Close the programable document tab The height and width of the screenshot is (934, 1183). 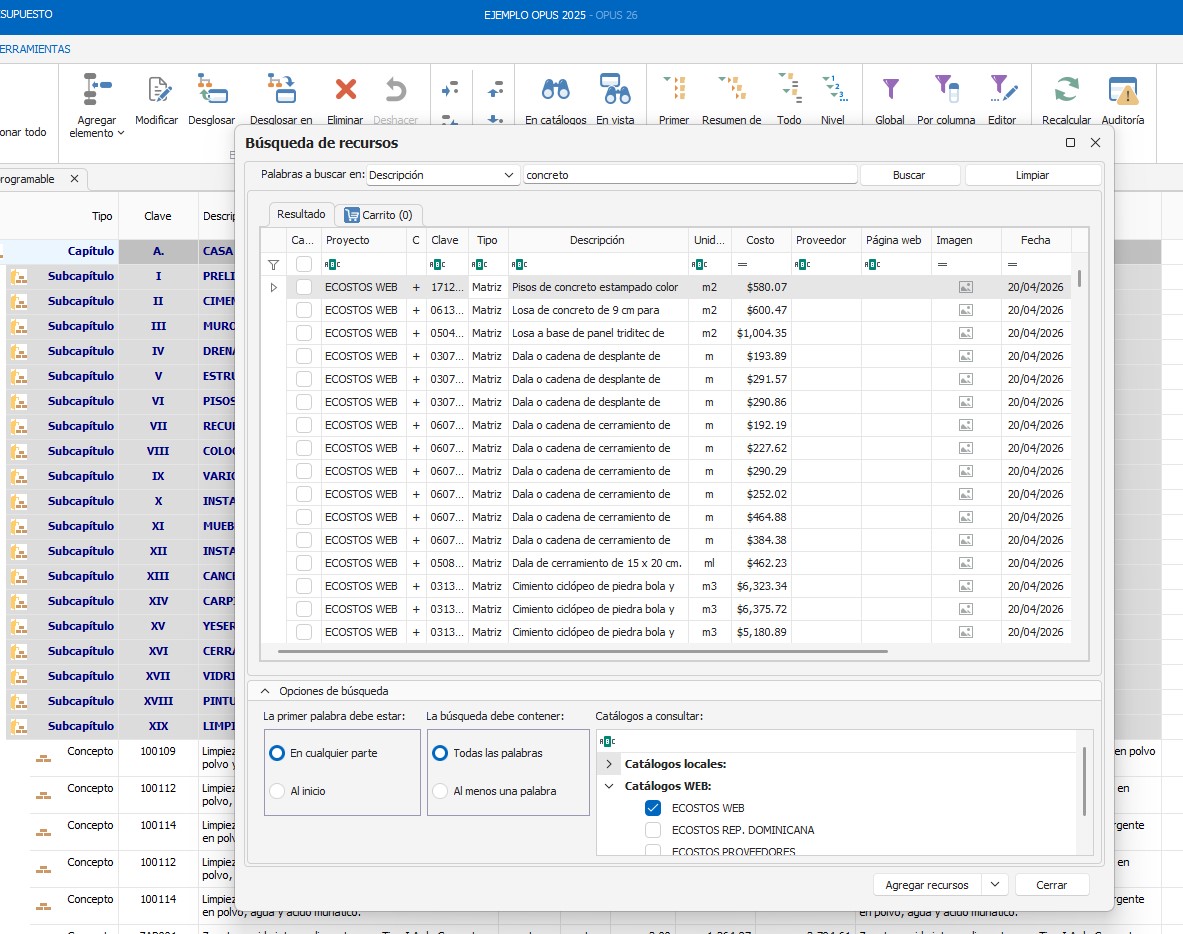pyautogui.click(x=74, y=179)
